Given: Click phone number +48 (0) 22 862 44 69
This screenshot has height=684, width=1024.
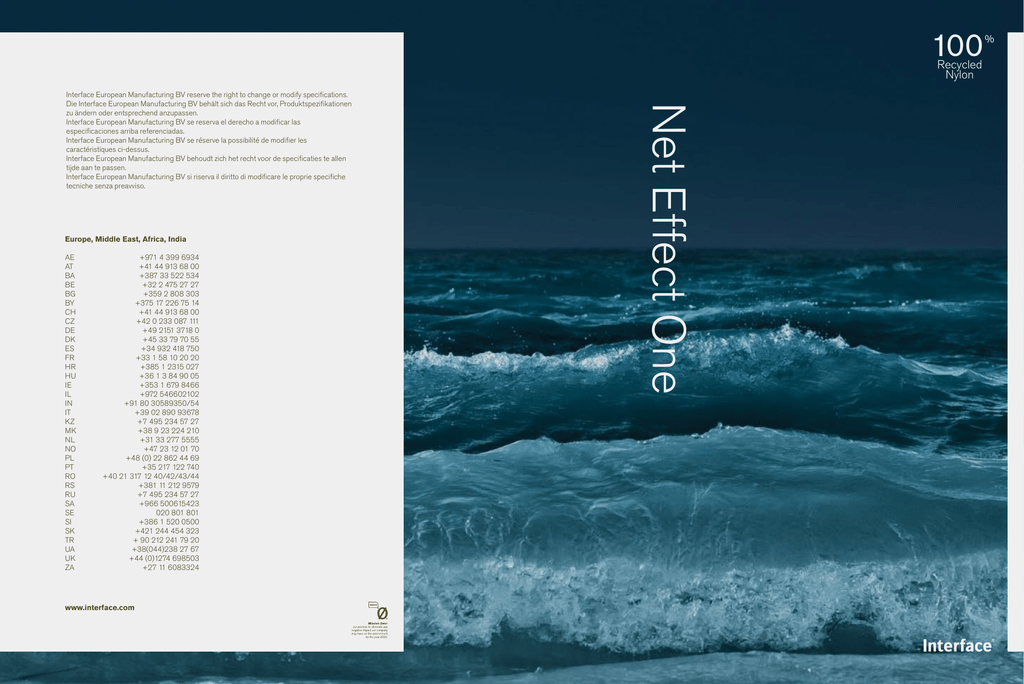Looking at the screenshot, I should [163, 459].
